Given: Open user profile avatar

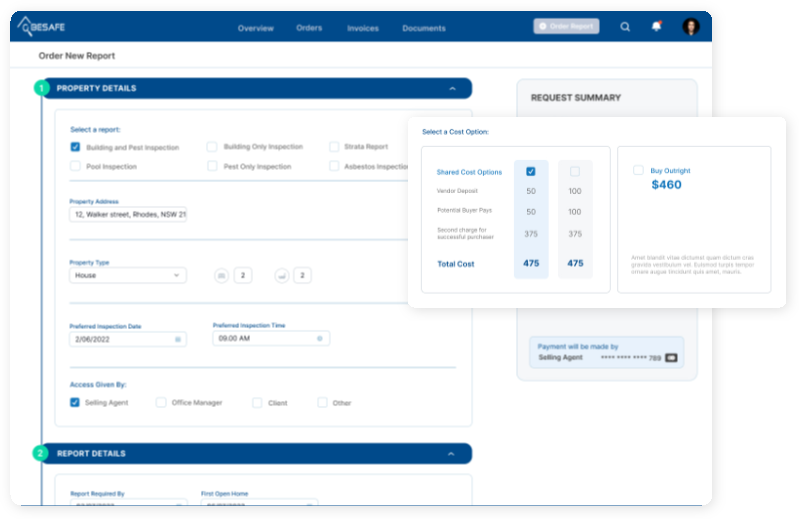Looking at the screenshot, I should [690, 27].
